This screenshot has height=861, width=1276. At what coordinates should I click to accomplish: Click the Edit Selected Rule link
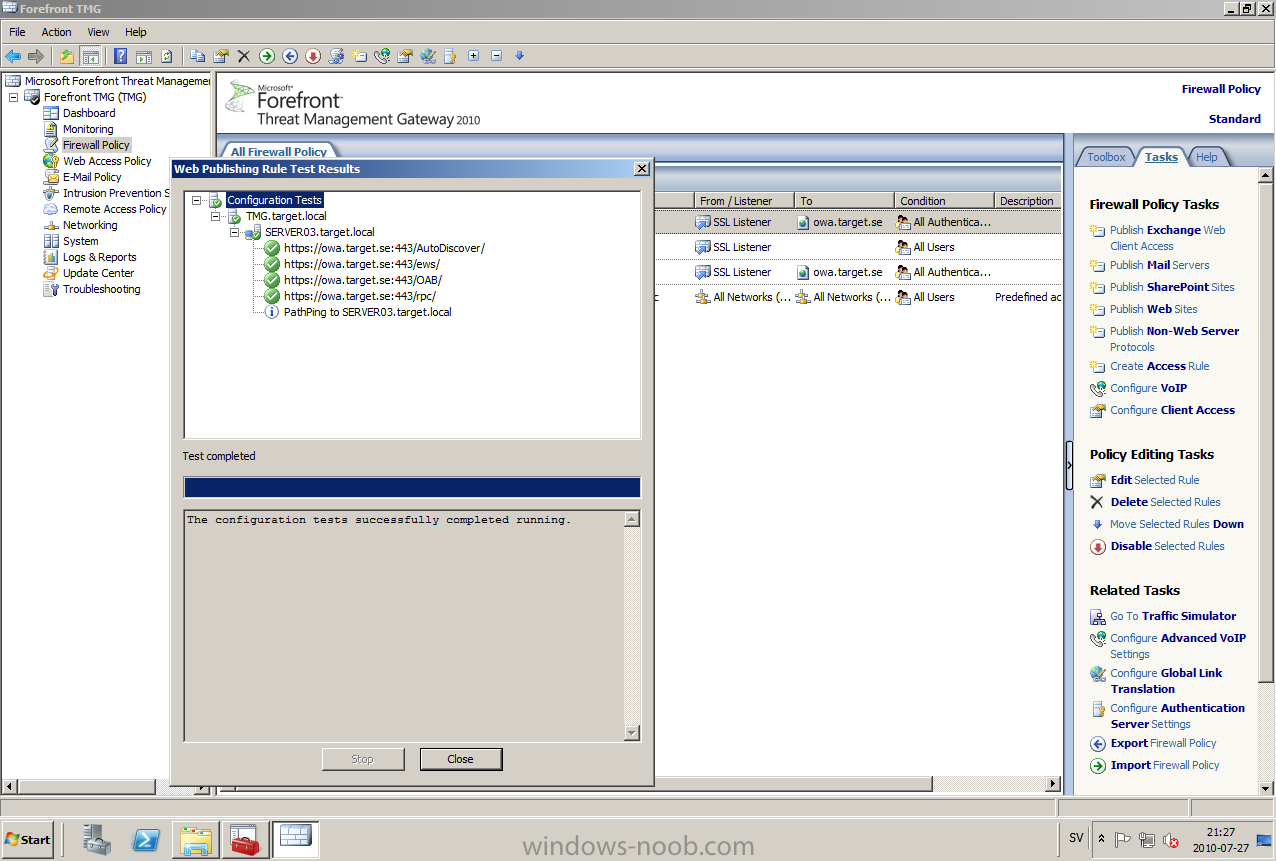tap(1155, 480)
